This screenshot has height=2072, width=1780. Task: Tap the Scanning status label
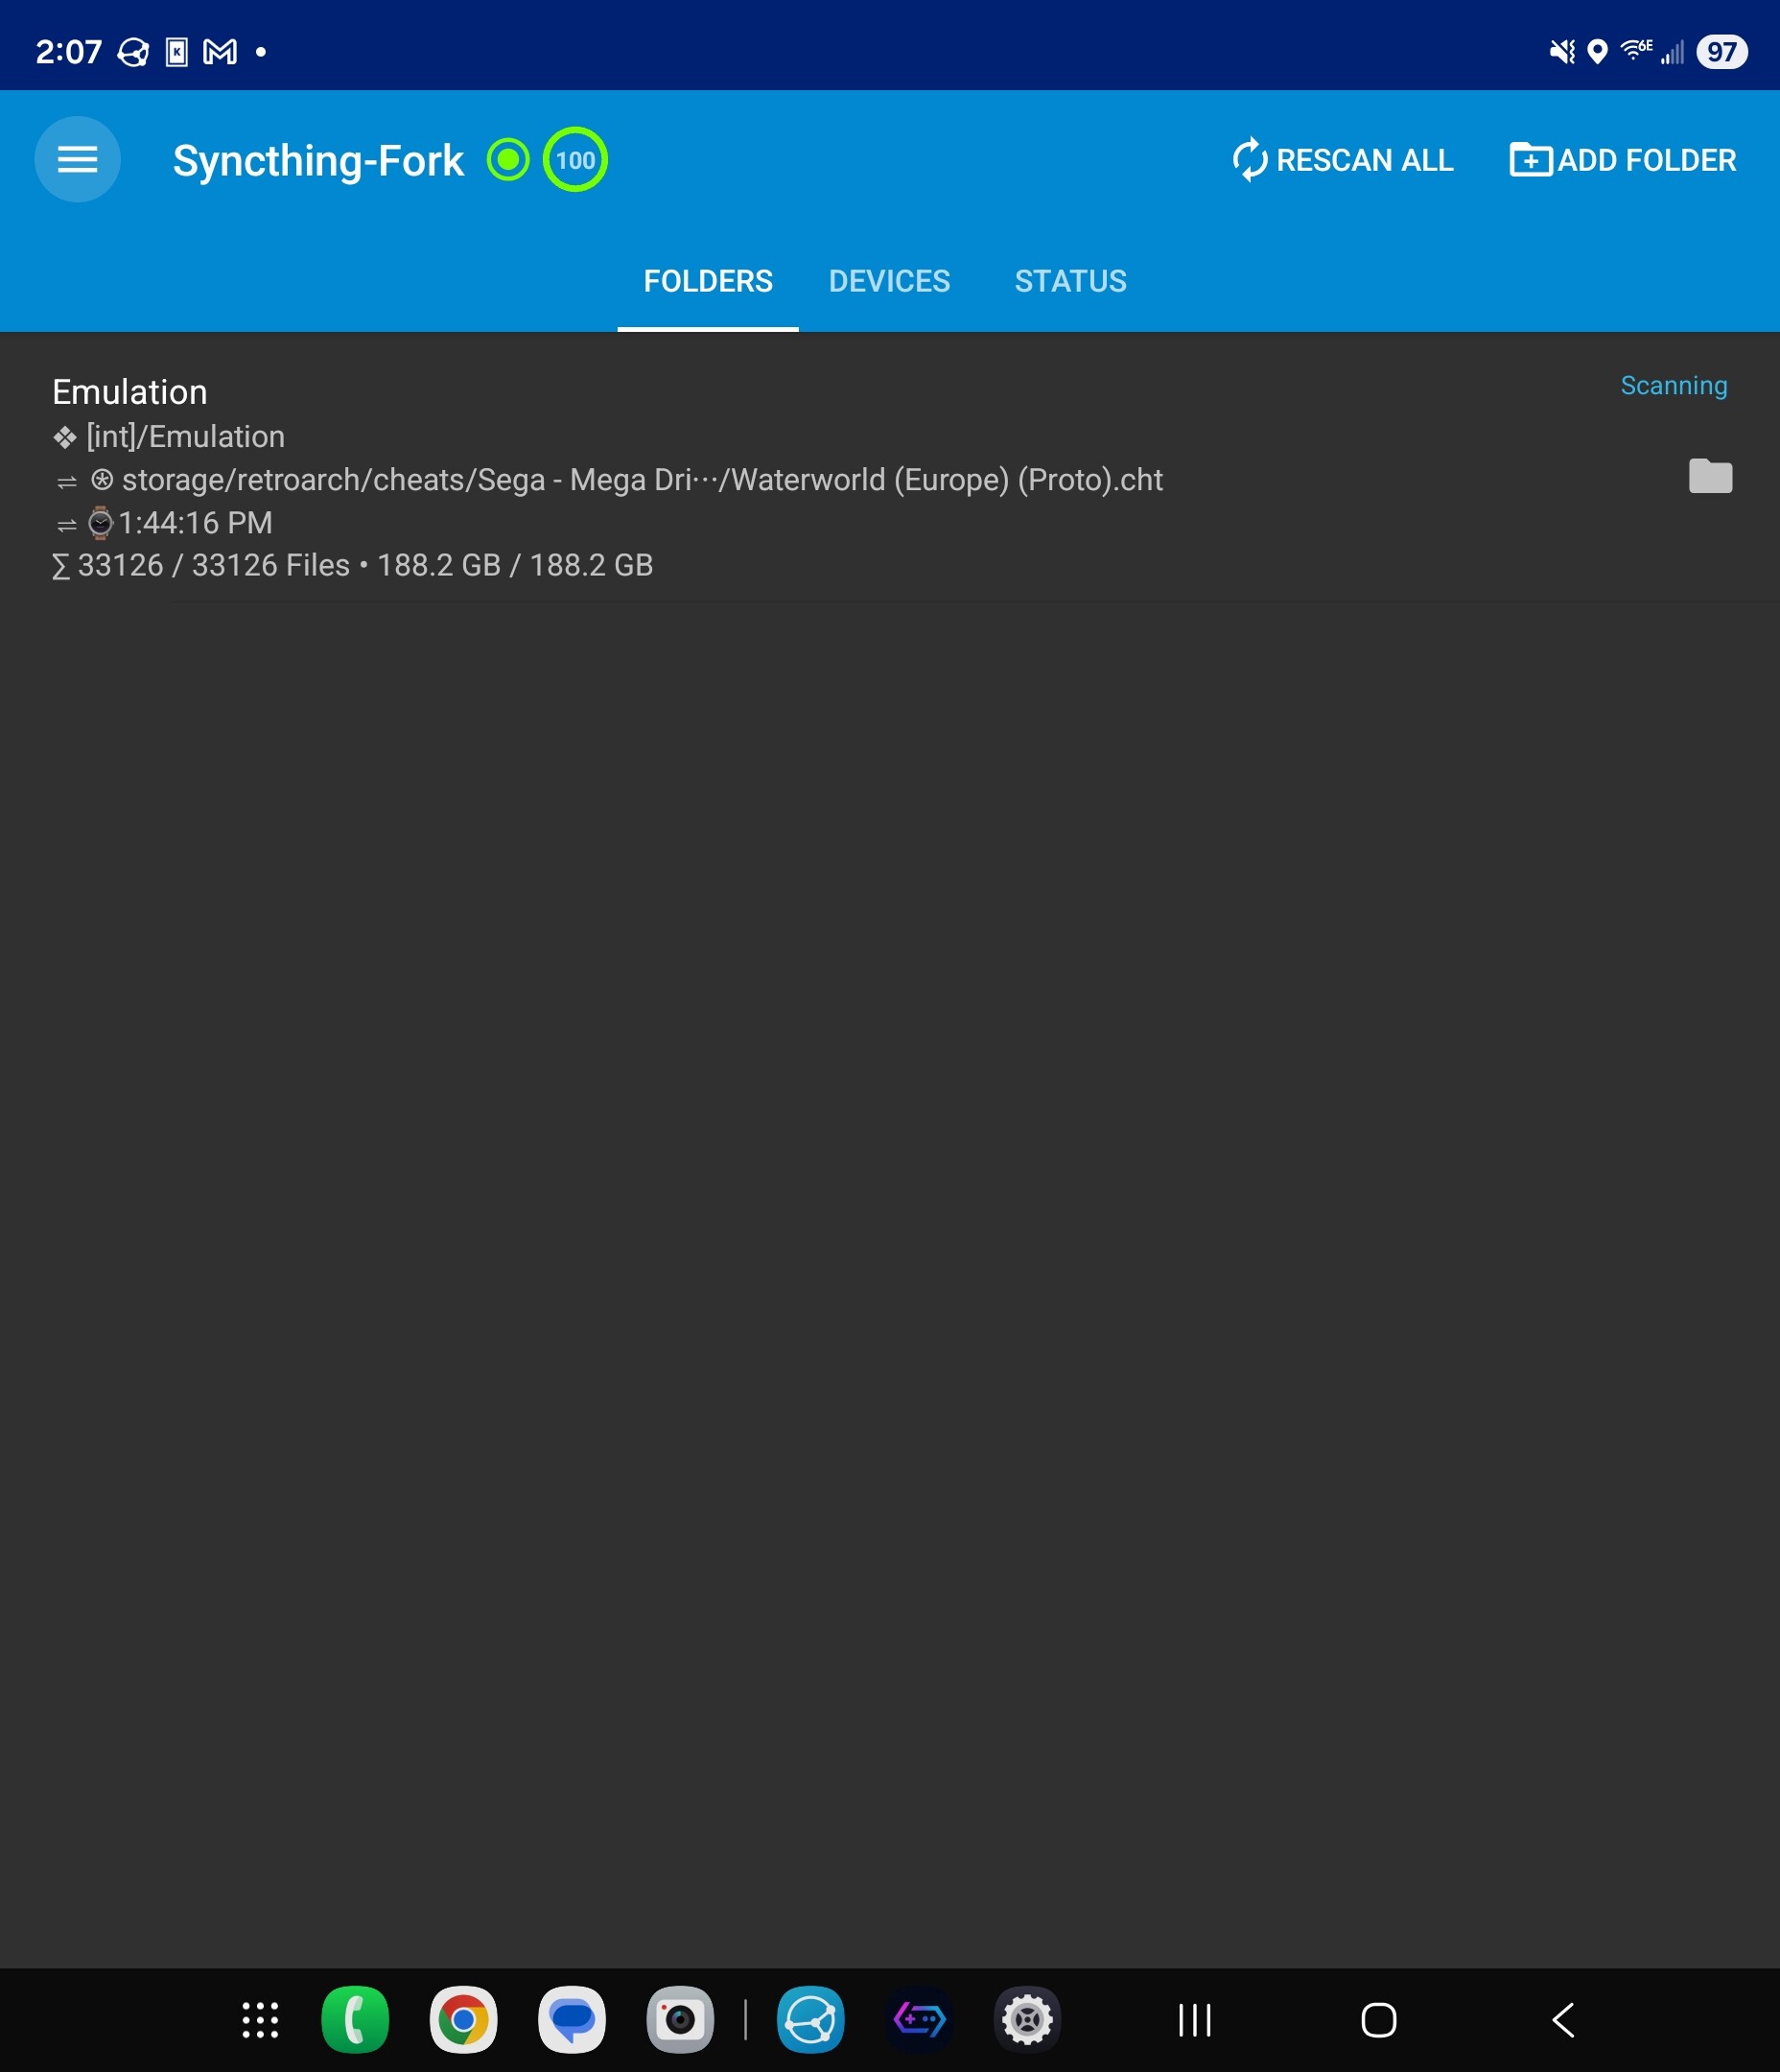[x=1673, y=386]
